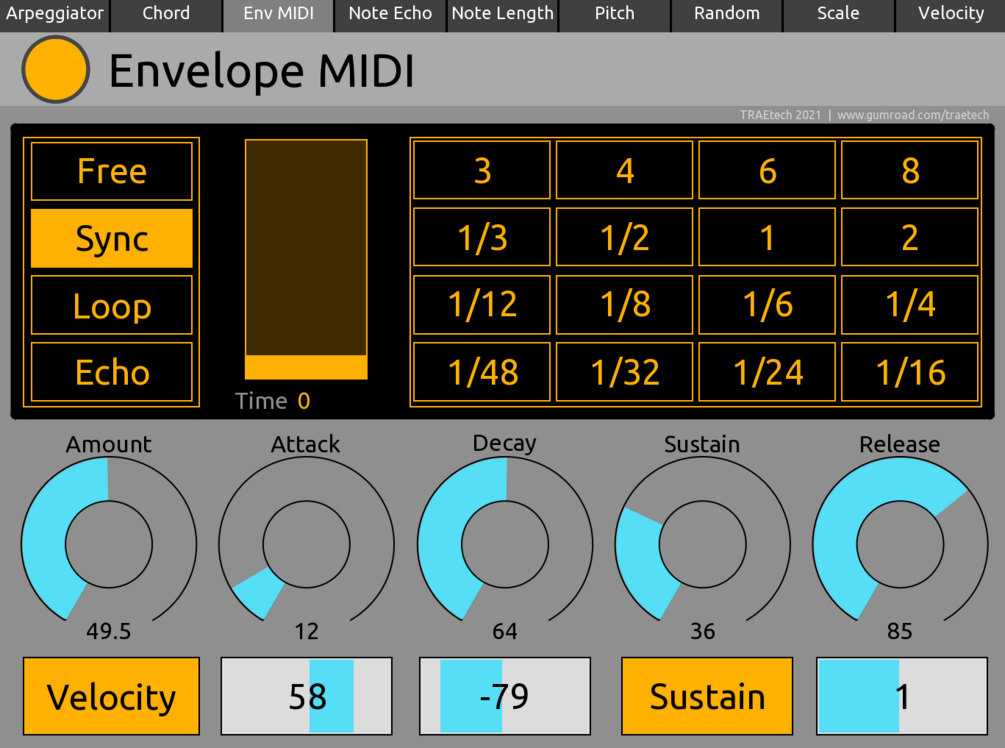Click the www.gumroad.com/traetech link
The image size is (1005, 748).
913,115
